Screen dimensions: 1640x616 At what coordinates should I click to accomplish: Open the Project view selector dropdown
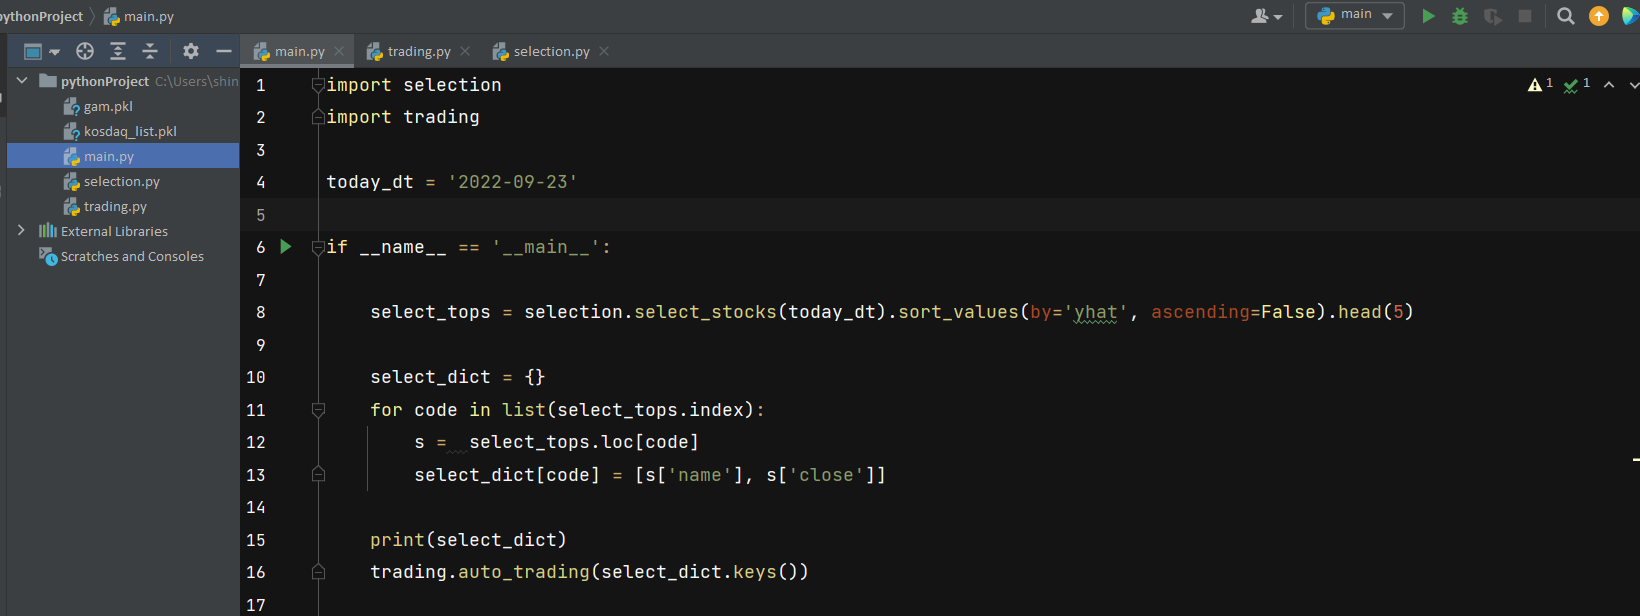(x=41, y=51)
